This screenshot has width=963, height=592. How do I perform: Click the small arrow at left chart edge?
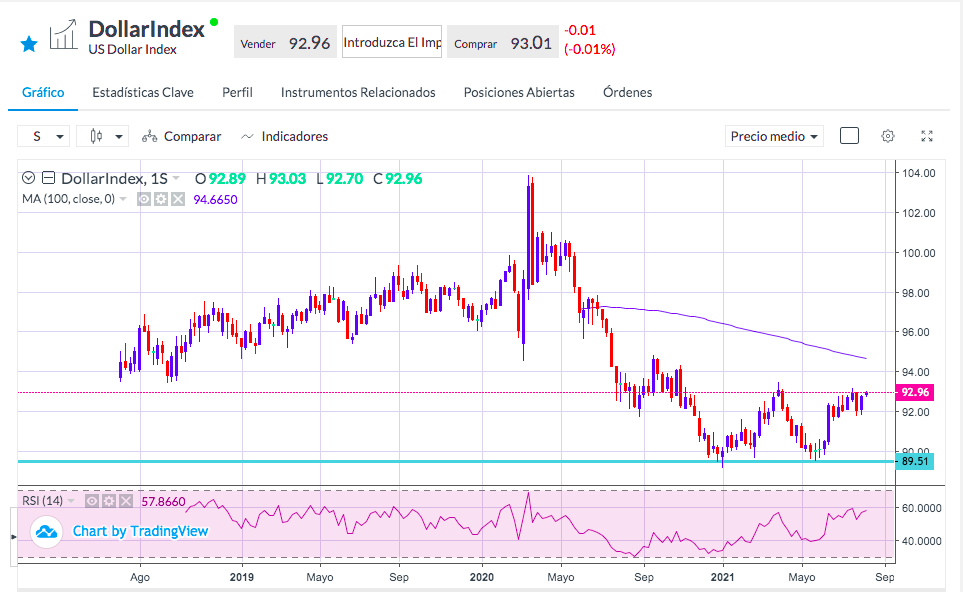coord(14,537)
